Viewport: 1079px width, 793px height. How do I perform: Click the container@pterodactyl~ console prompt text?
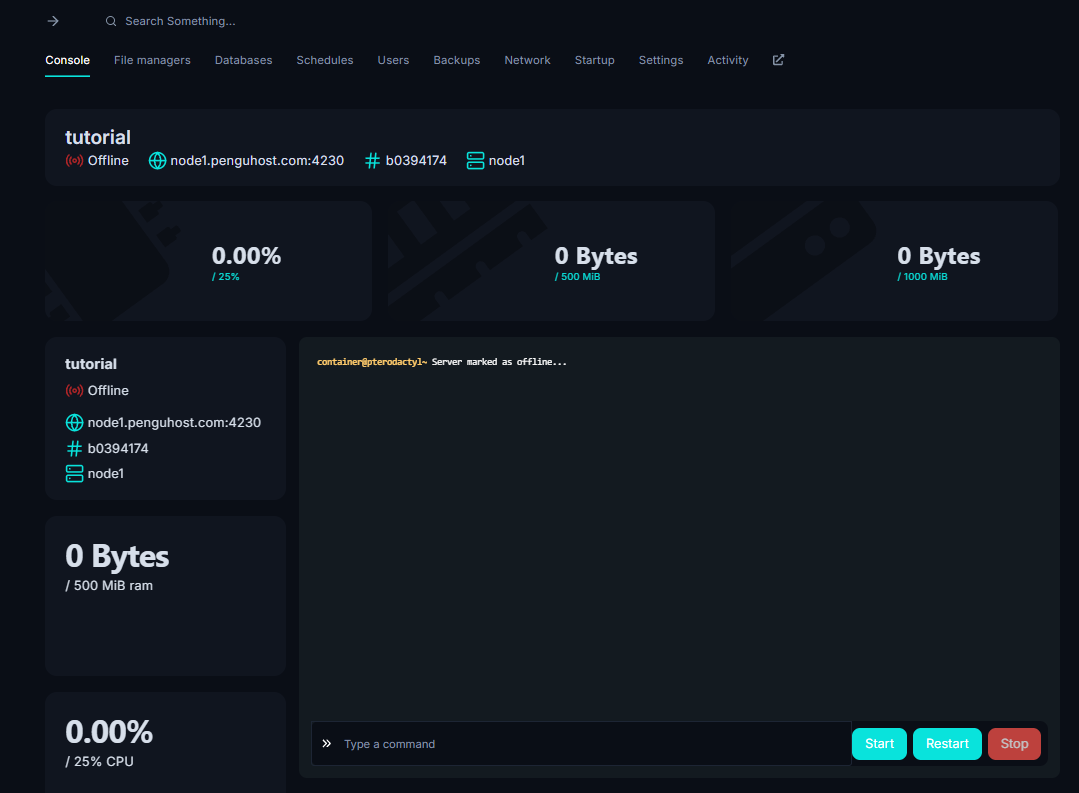tap(372, 361)
